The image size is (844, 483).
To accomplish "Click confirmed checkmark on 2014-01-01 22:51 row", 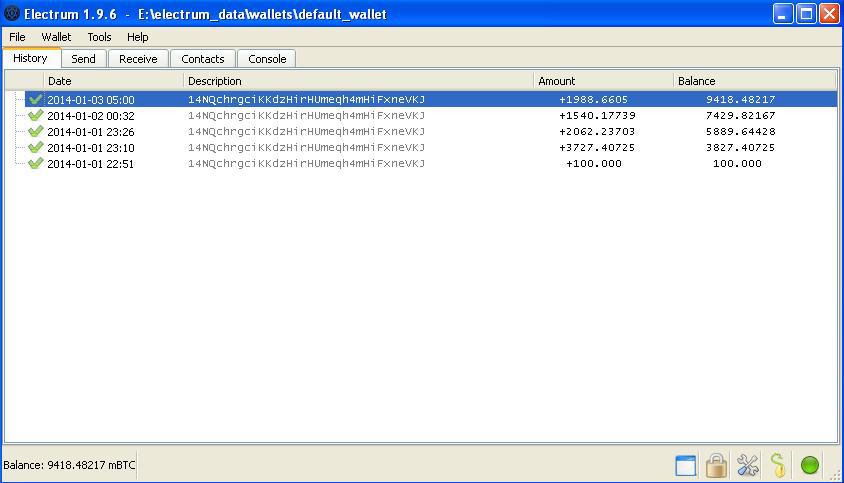I will [36, 163].
